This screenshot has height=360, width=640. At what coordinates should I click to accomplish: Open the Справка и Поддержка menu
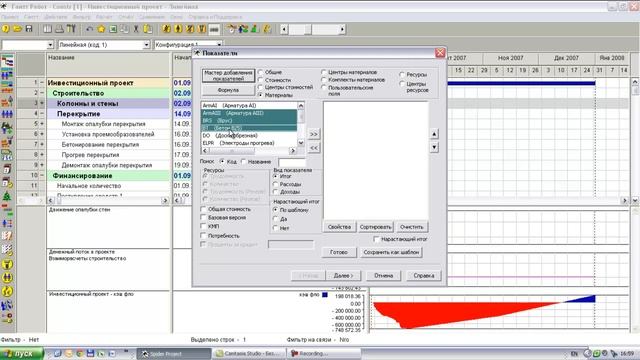pos(215,17)
